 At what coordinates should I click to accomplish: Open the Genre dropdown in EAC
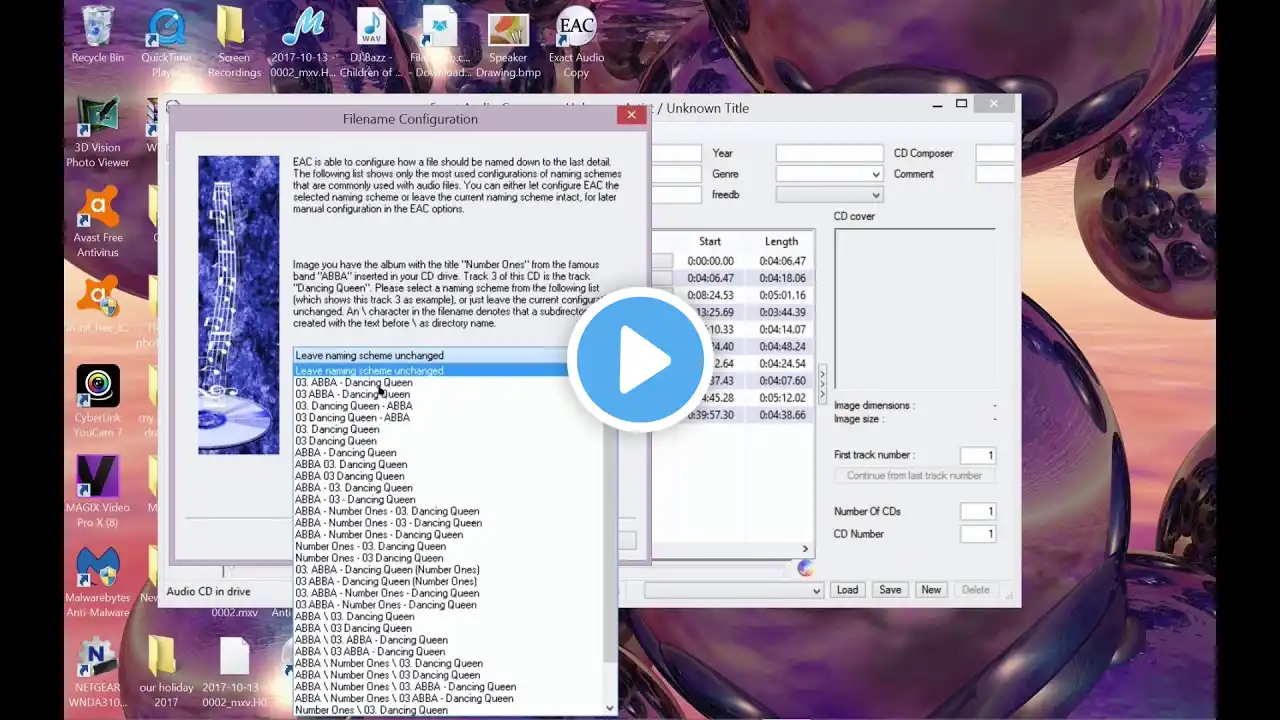pyautogui.click(x=875, y=174)
